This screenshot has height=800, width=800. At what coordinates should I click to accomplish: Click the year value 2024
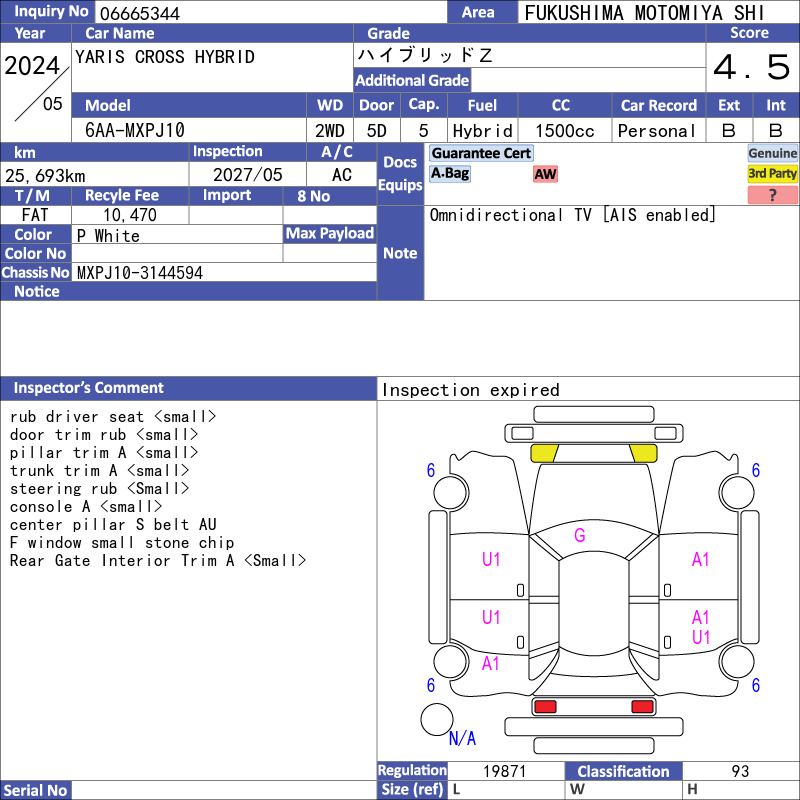(32, 66)
